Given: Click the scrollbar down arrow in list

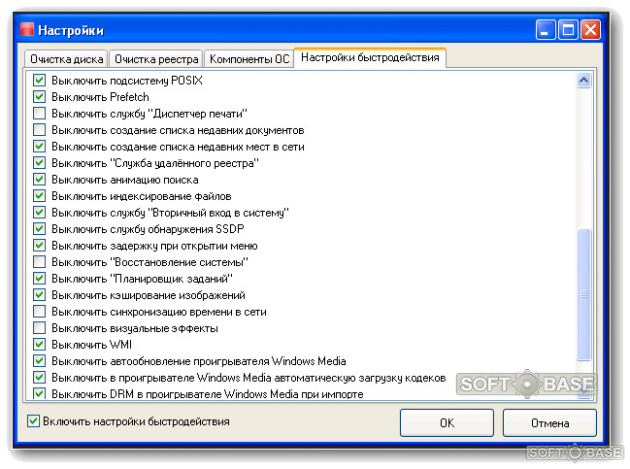Looking at the screenshot, I should click(585, 391).
